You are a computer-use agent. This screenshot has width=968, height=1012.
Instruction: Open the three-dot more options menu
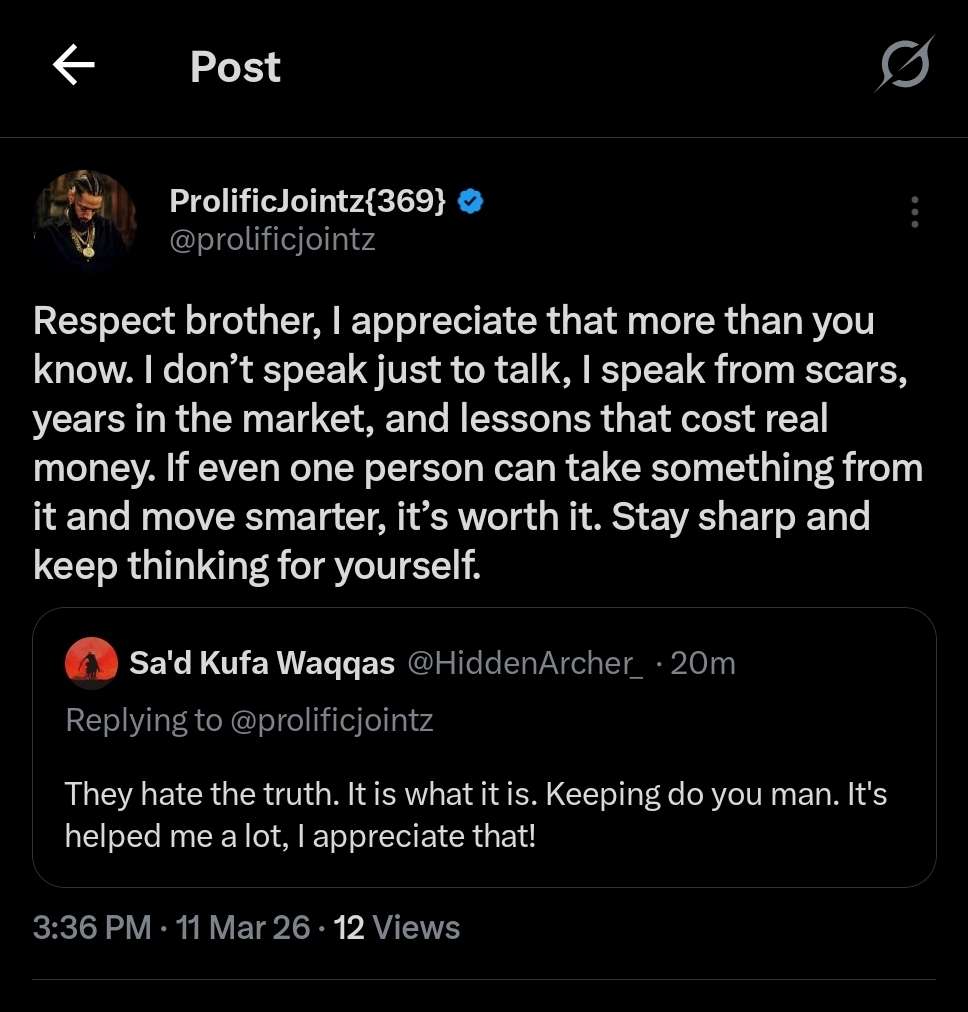pos(914,212)
